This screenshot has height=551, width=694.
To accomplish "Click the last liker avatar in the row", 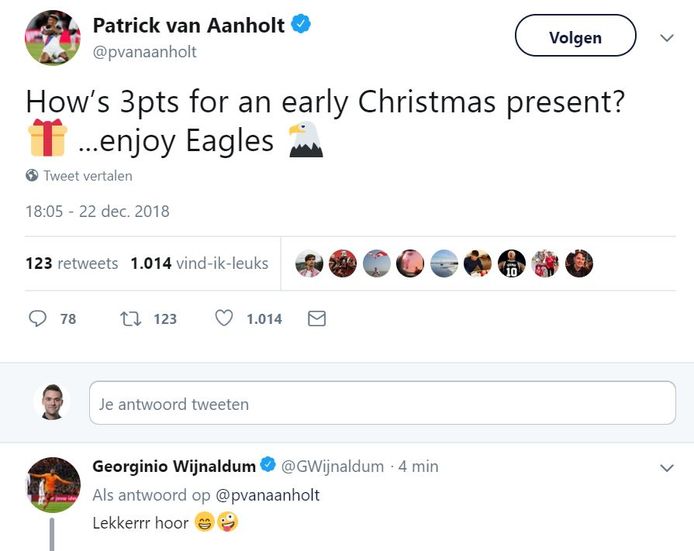I will [x=579, y=263].
